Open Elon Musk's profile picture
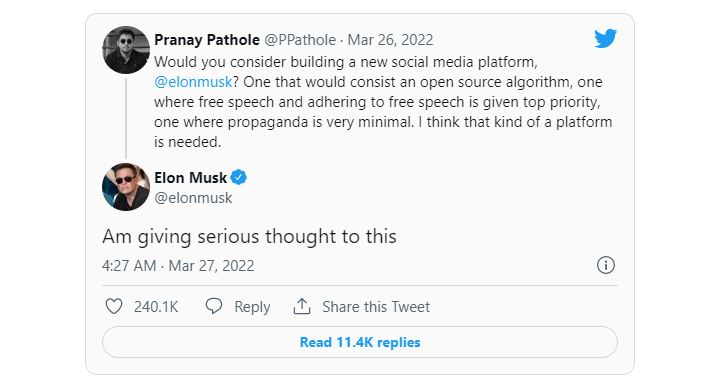This screenshot has height=390, width=721. pos(126,187)
